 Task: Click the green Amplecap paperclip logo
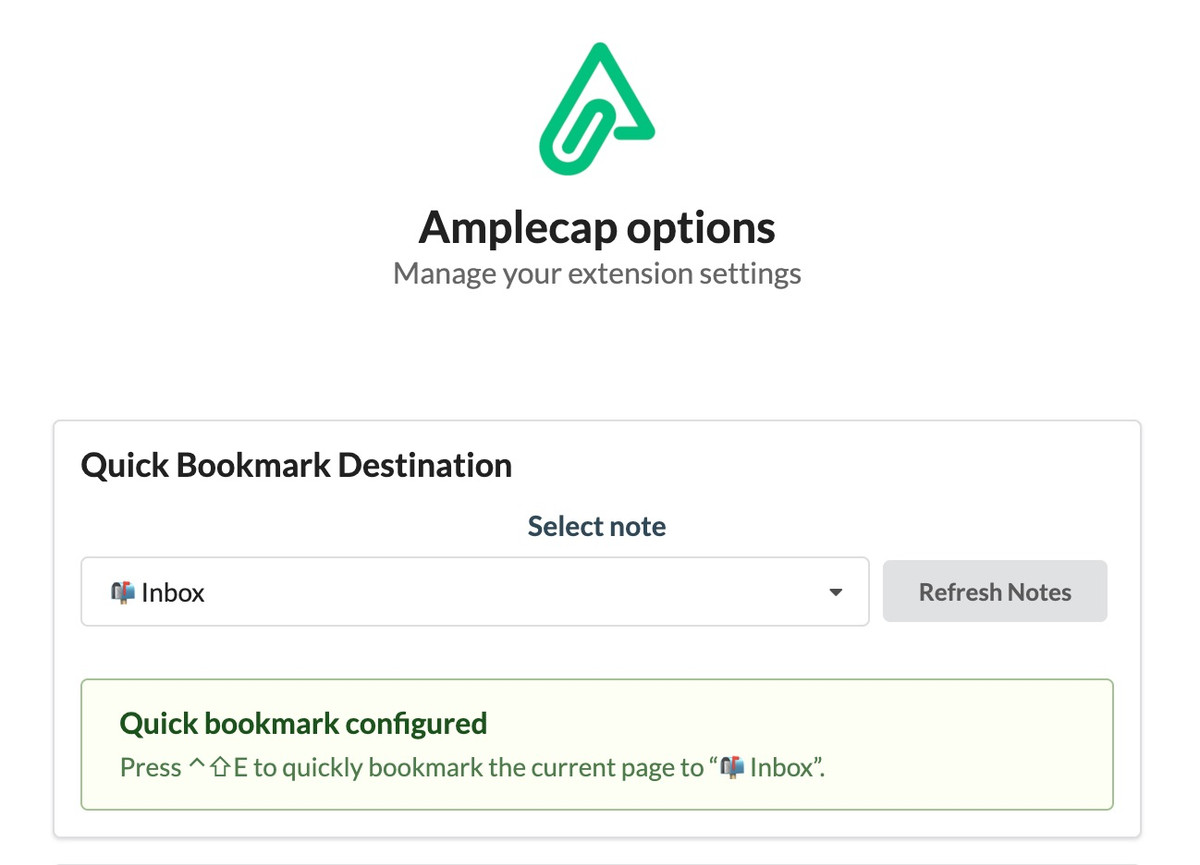tap(596, 108)
